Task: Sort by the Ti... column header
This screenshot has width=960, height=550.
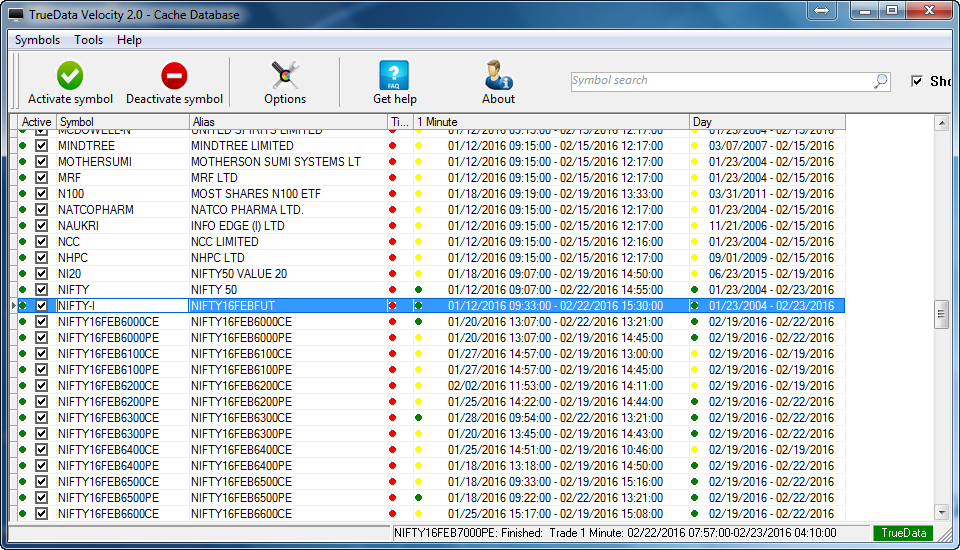Action: point(400,122)
